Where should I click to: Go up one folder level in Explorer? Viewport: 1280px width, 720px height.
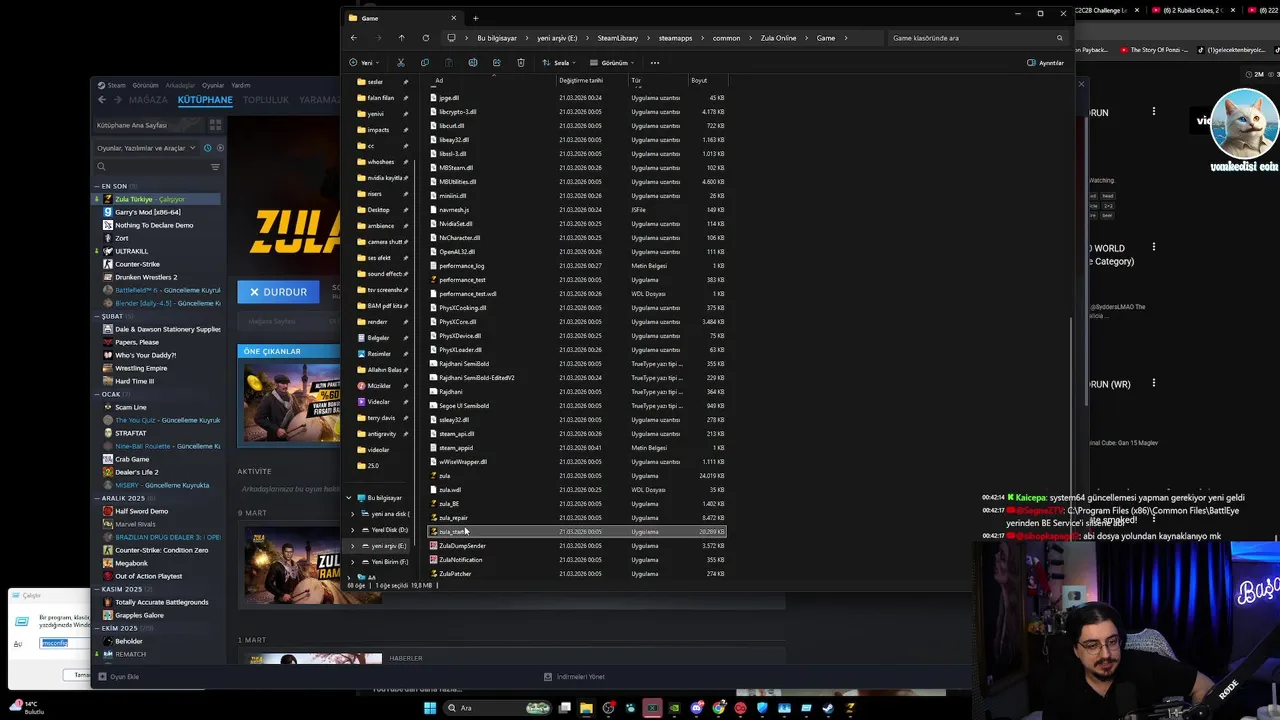point(401,38)
